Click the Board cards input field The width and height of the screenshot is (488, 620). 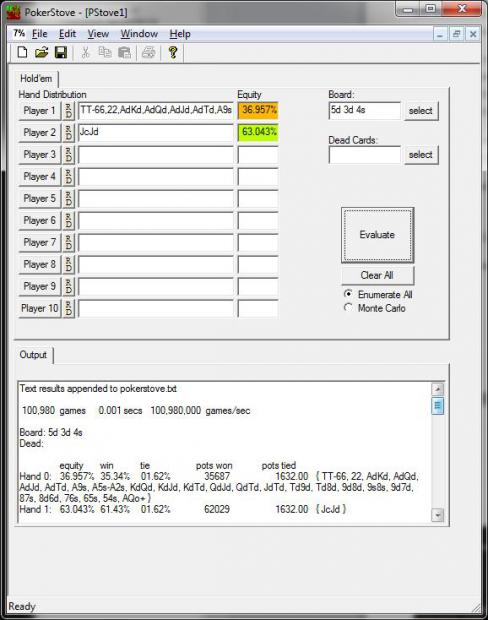364,110
